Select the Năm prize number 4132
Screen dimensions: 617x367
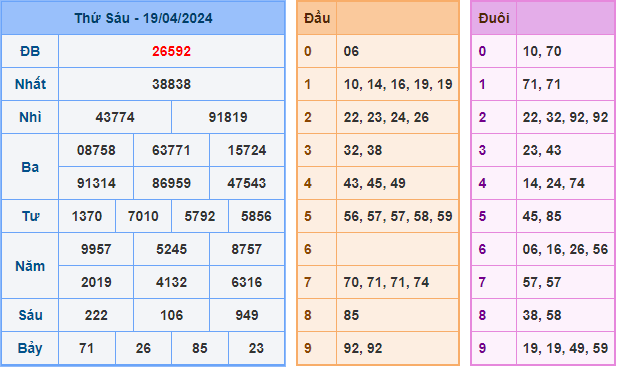click(172, 282)
